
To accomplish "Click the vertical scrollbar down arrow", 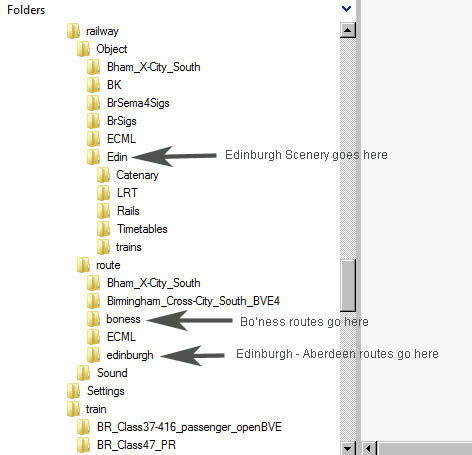I will pyautogui.click(x=348, y=448).
